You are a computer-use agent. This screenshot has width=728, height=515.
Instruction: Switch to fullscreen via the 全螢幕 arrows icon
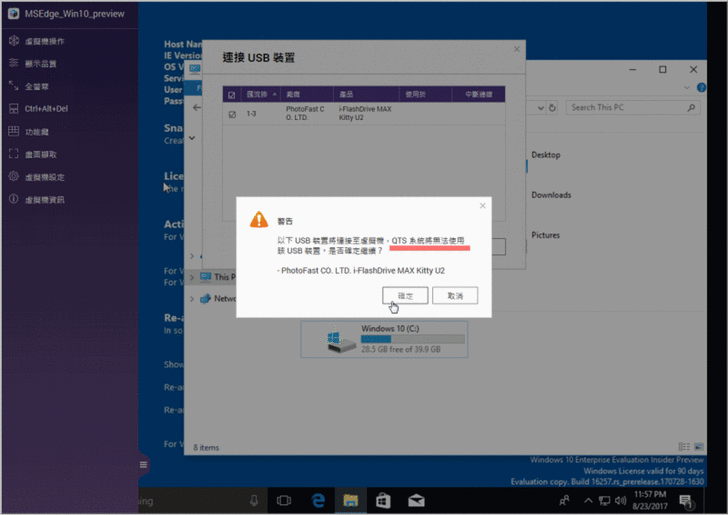click(x=14, y=86)
